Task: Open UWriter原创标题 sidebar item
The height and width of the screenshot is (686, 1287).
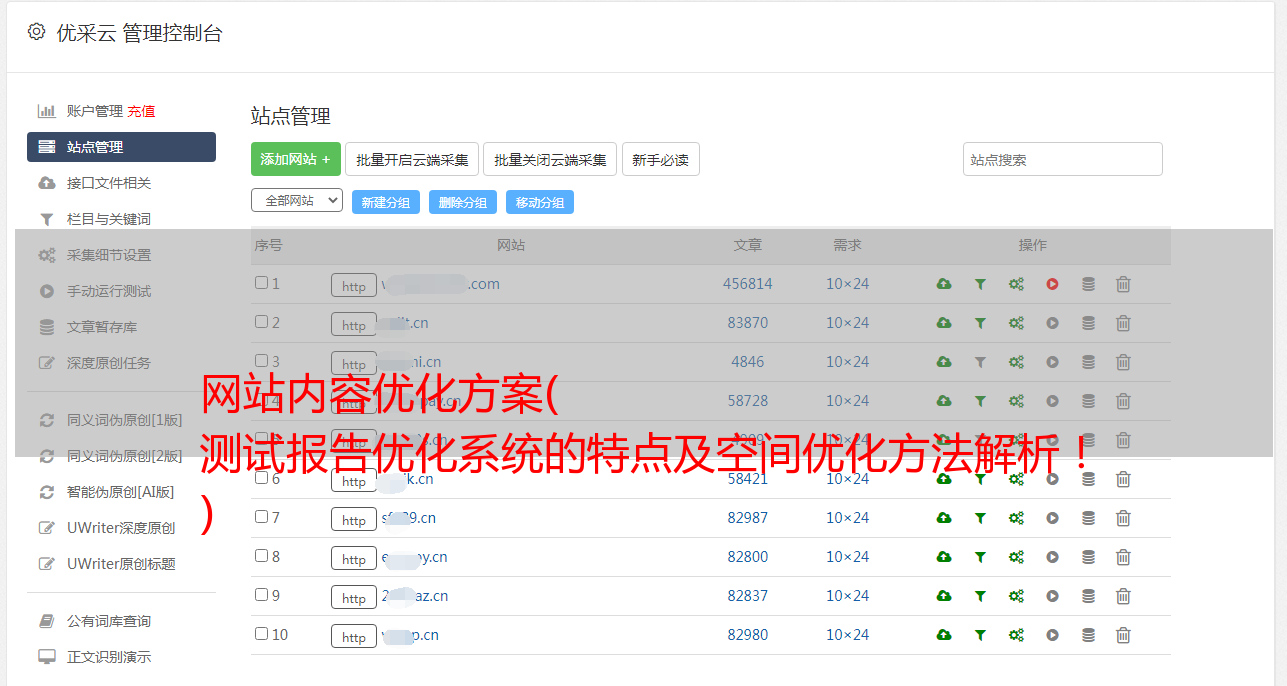Action: (x=121, y=564)
